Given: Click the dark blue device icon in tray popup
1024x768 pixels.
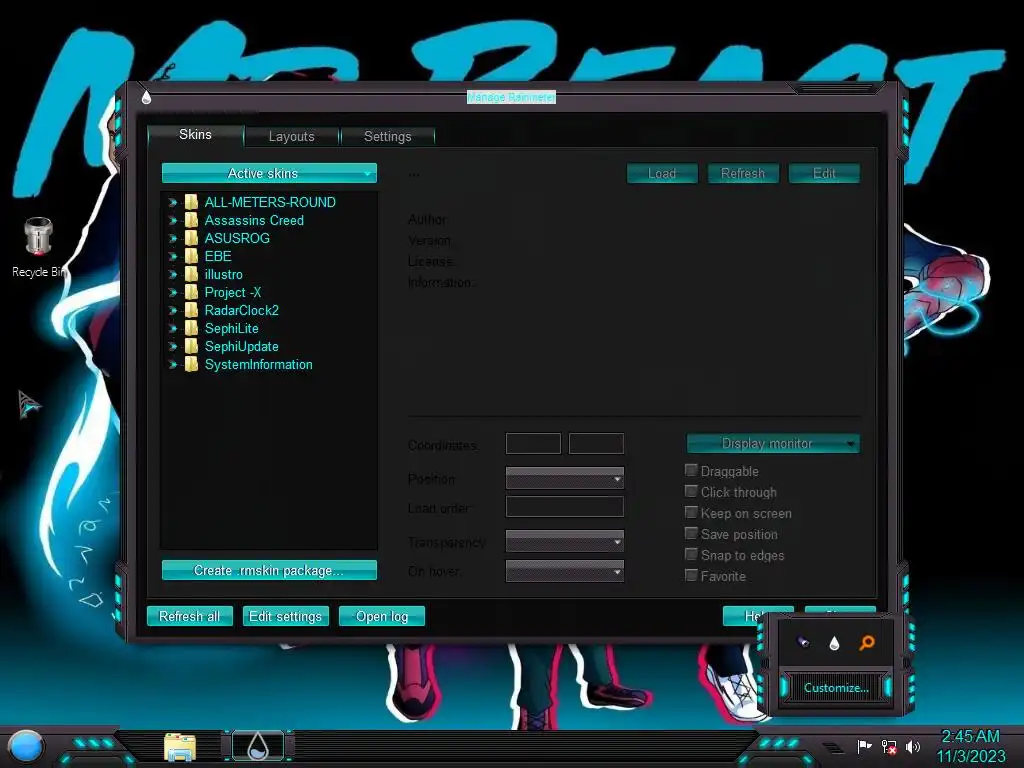Looking at the screenshot, I should coord(803,643).
